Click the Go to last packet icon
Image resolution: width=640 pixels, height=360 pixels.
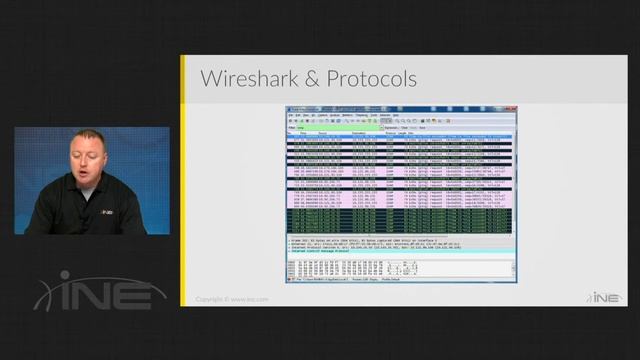coord(375,121)
